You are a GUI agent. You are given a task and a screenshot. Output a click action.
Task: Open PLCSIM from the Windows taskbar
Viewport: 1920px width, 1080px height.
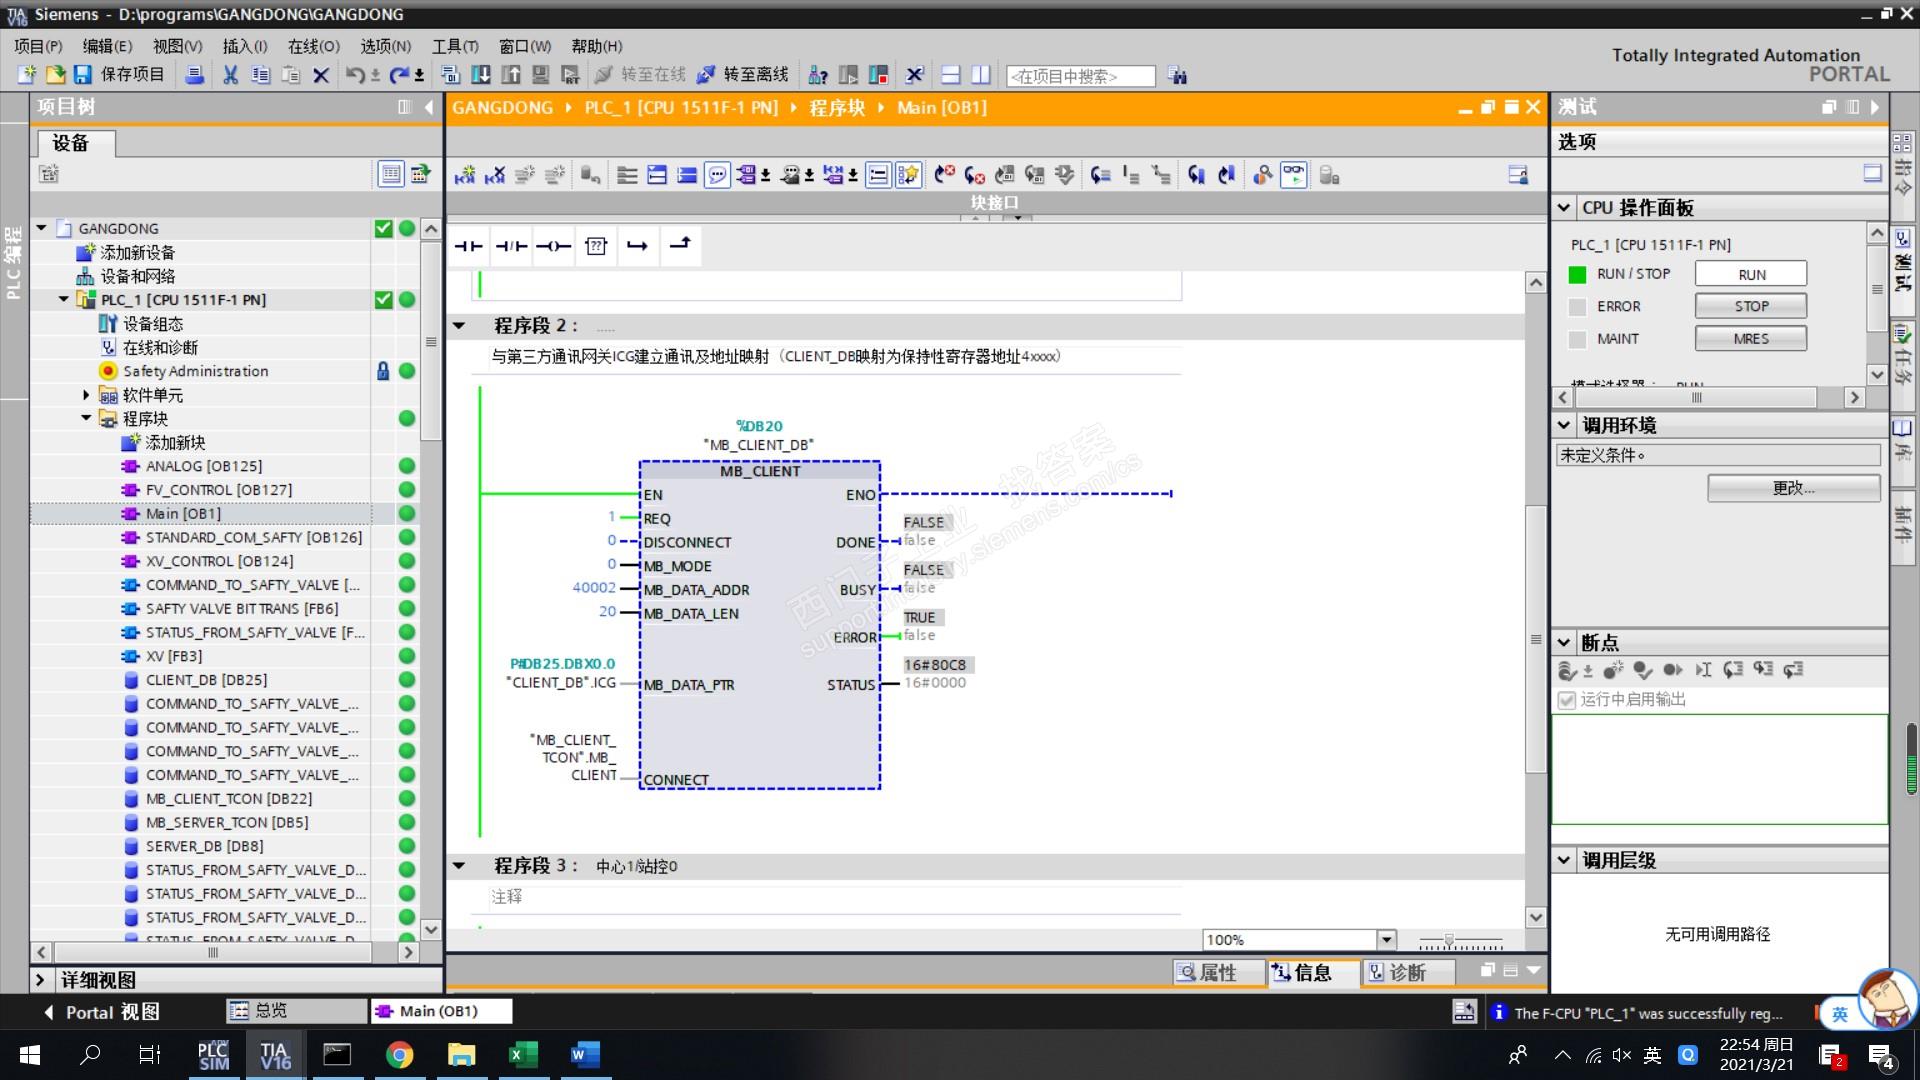pyautogui.click(x=213, y=1055)
